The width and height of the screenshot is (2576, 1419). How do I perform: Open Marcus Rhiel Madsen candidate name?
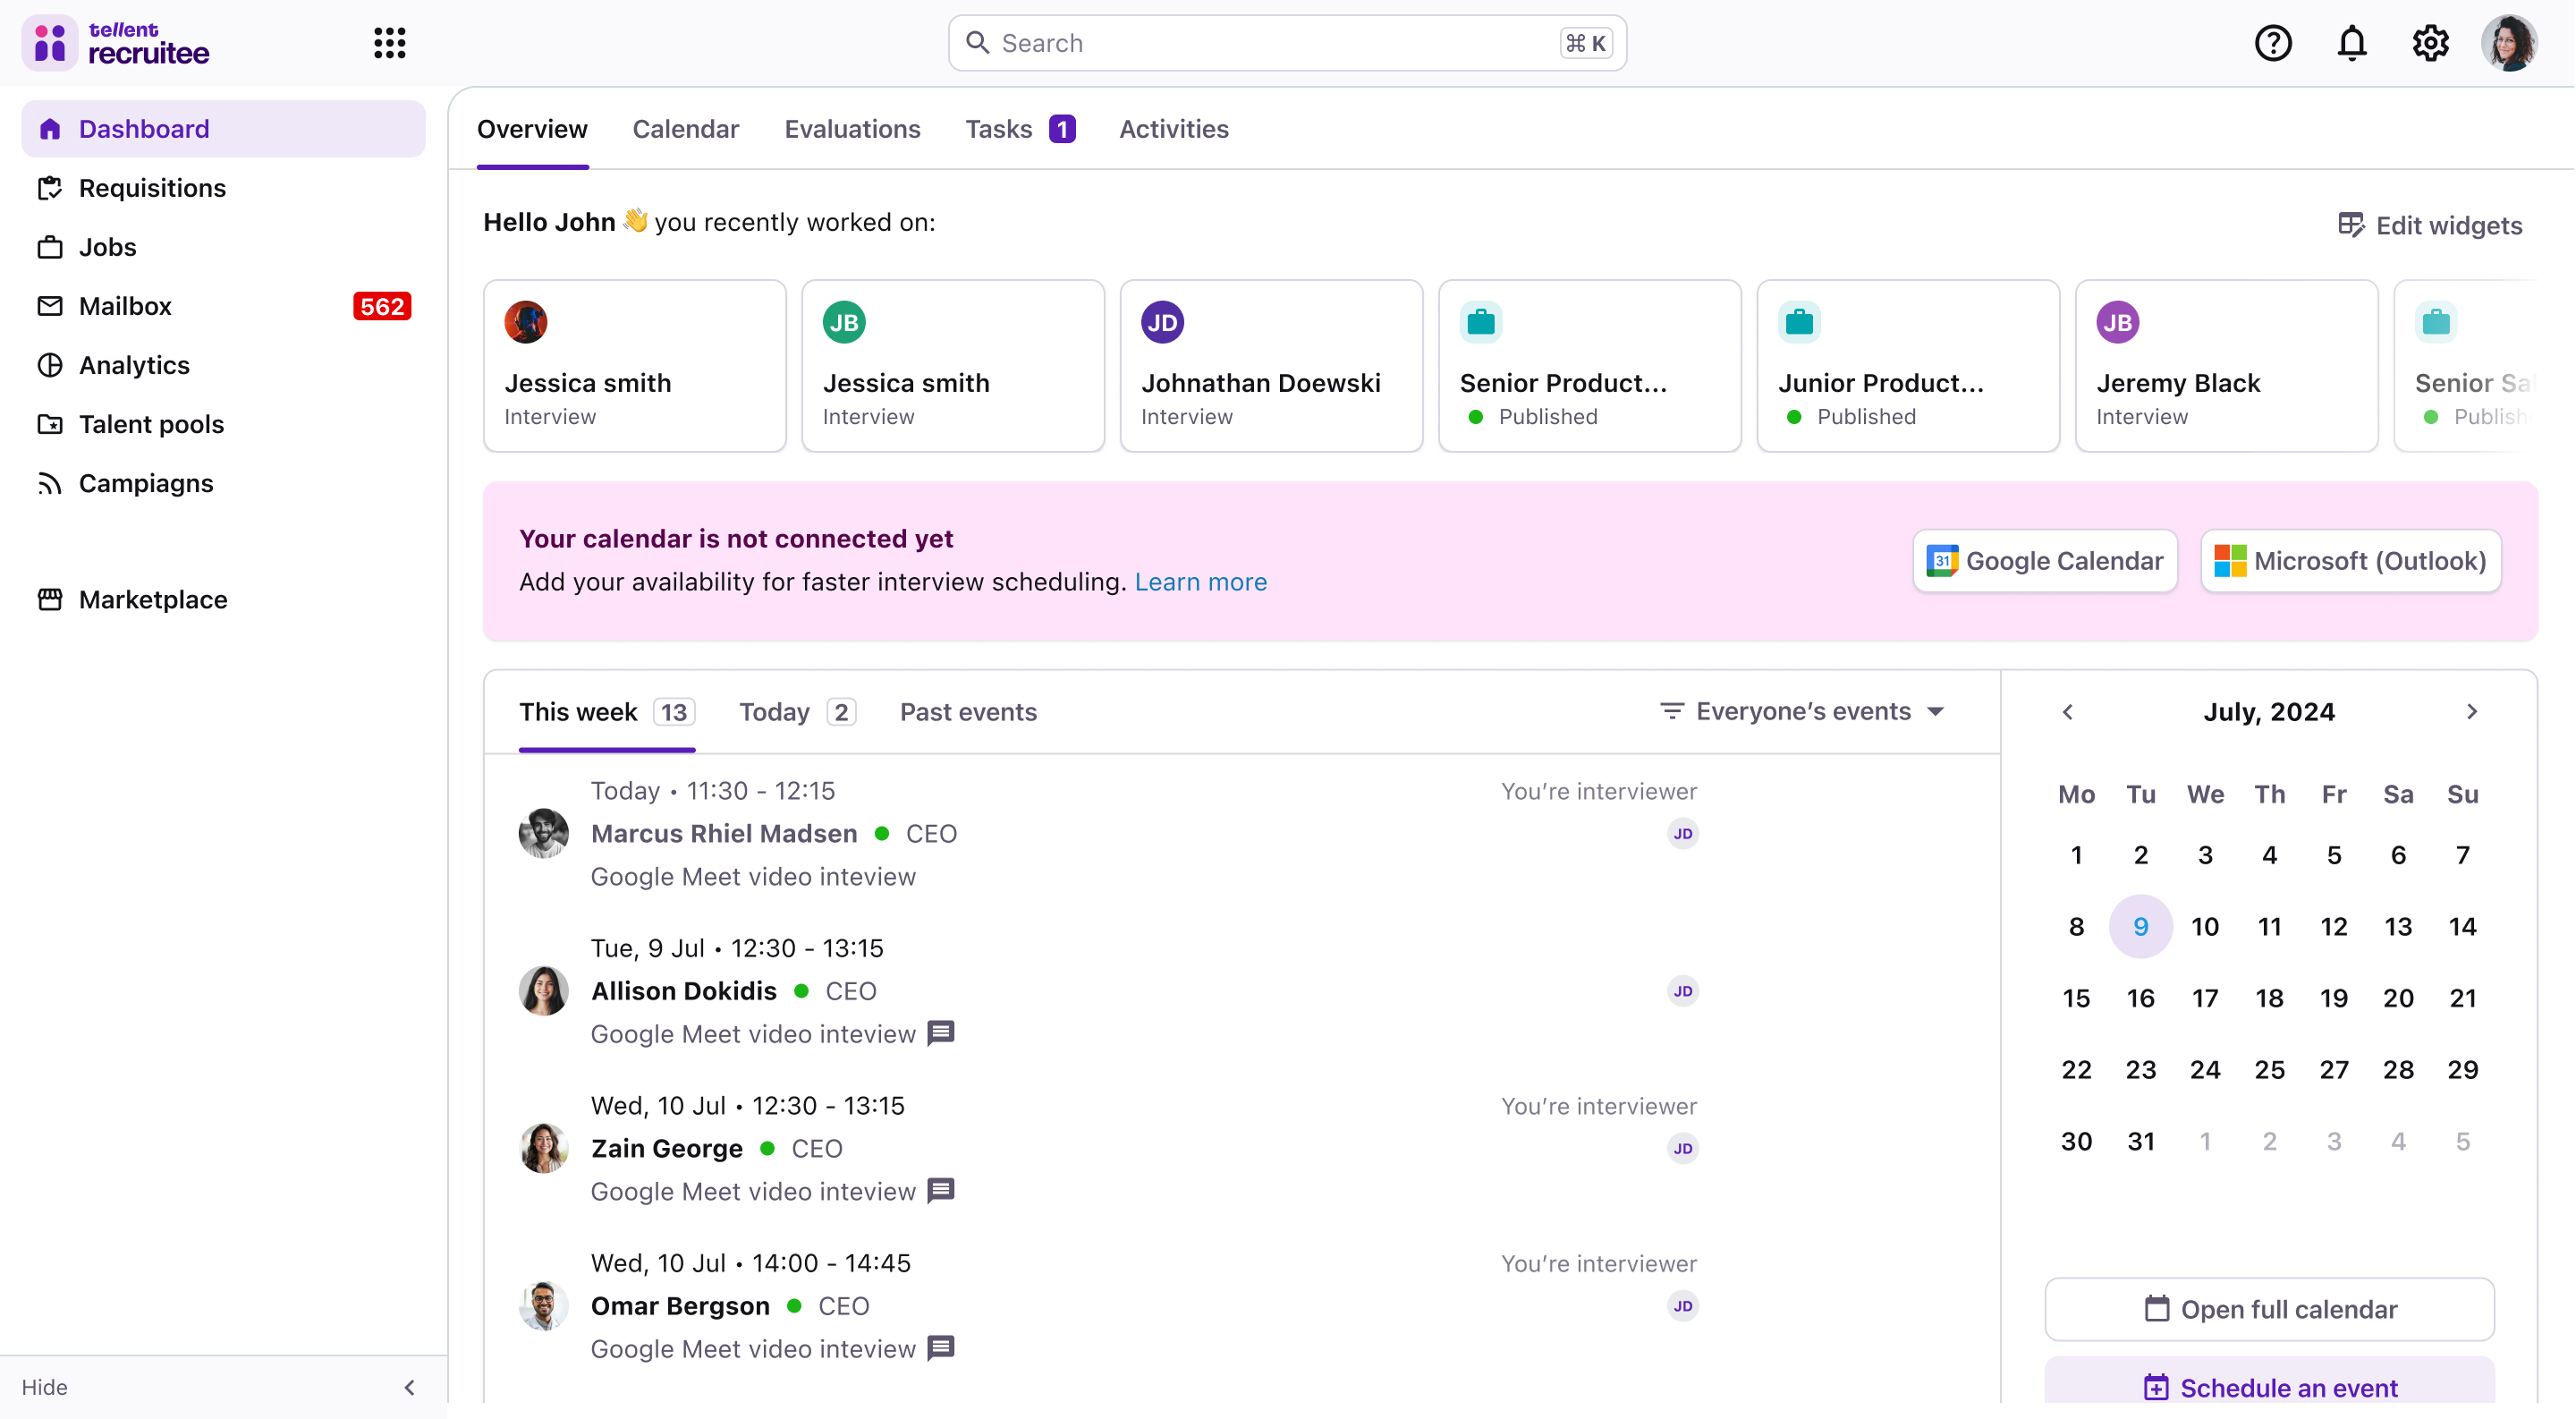tap(724, 833)
